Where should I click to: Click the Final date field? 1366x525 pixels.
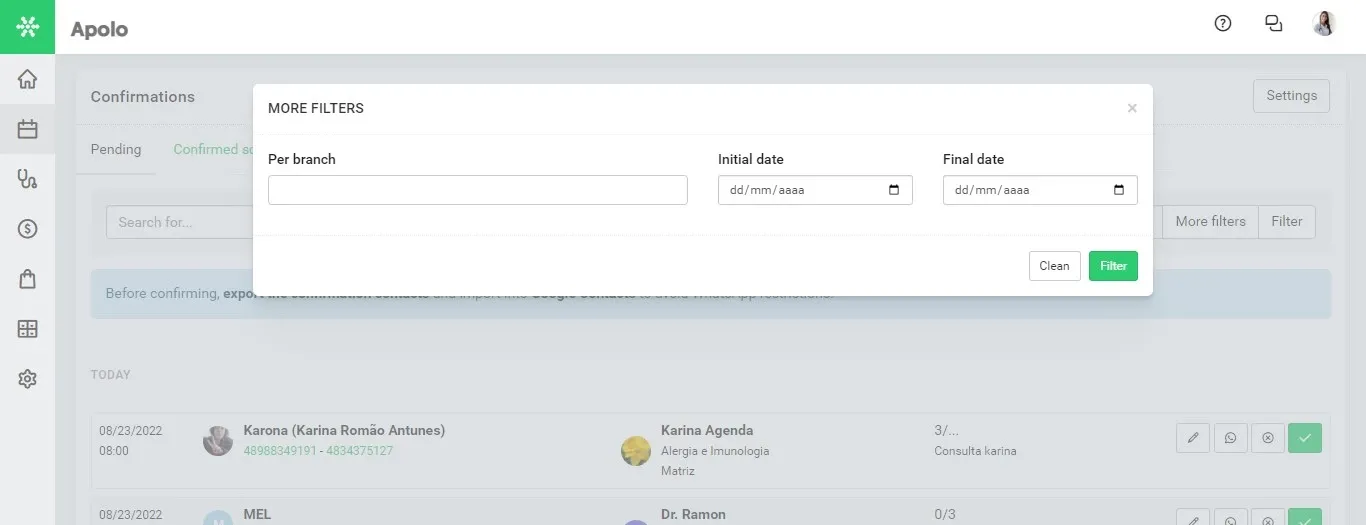pos(1040,190)
